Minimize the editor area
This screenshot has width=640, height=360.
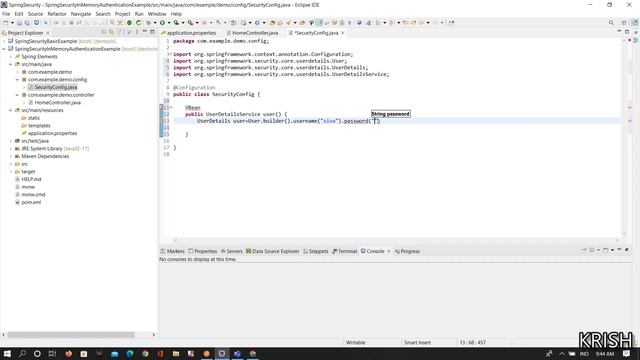[619, 32]
